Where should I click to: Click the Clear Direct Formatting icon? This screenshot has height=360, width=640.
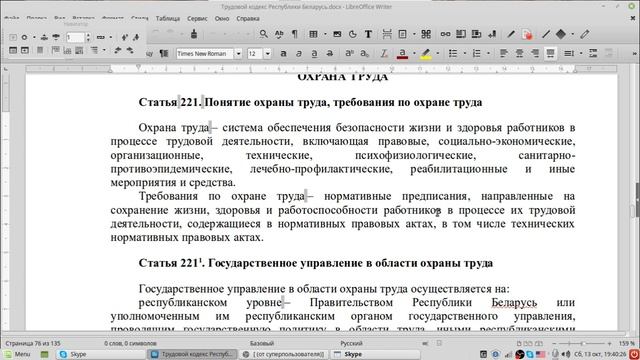point(384,53)
